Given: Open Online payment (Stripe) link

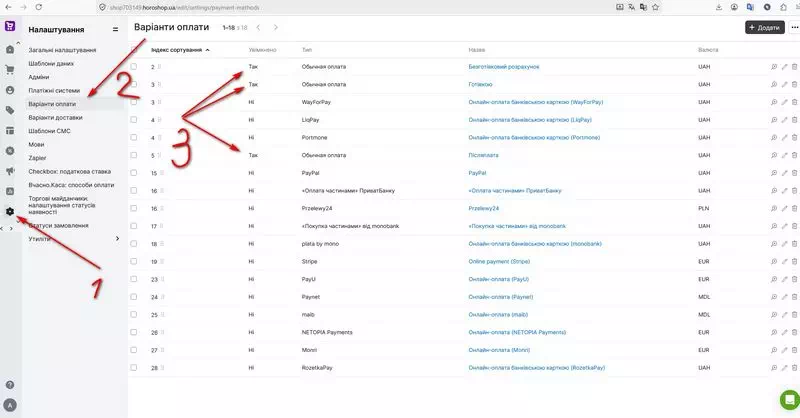Looking at the screenshot, I should click(499, 261).
